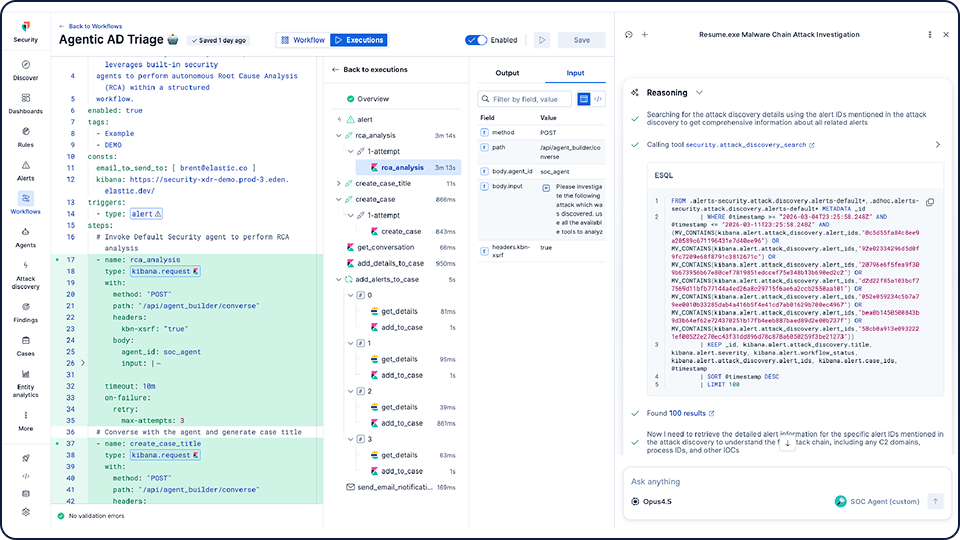The height and width of the screenshot is (540, 960).
Task: Toggle the workflow Enabled switch
Action: coord(476,40)
